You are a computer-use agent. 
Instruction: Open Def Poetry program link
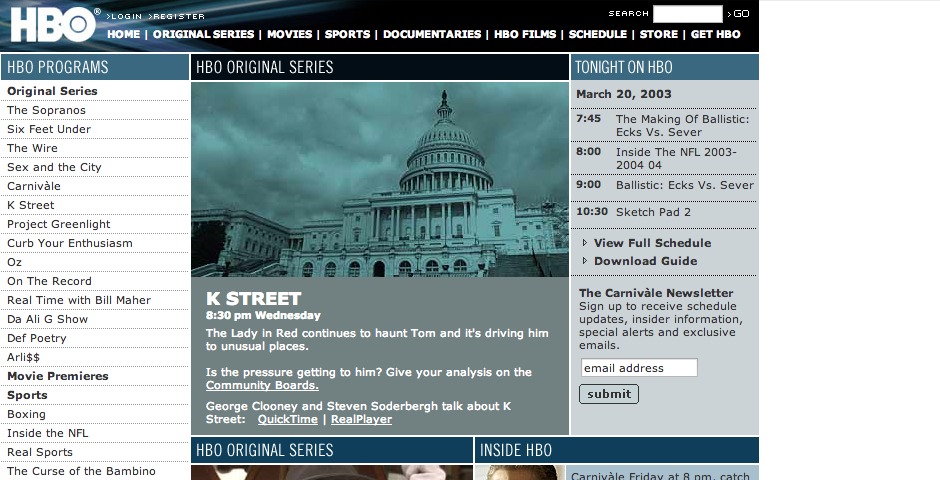point(37,339)
